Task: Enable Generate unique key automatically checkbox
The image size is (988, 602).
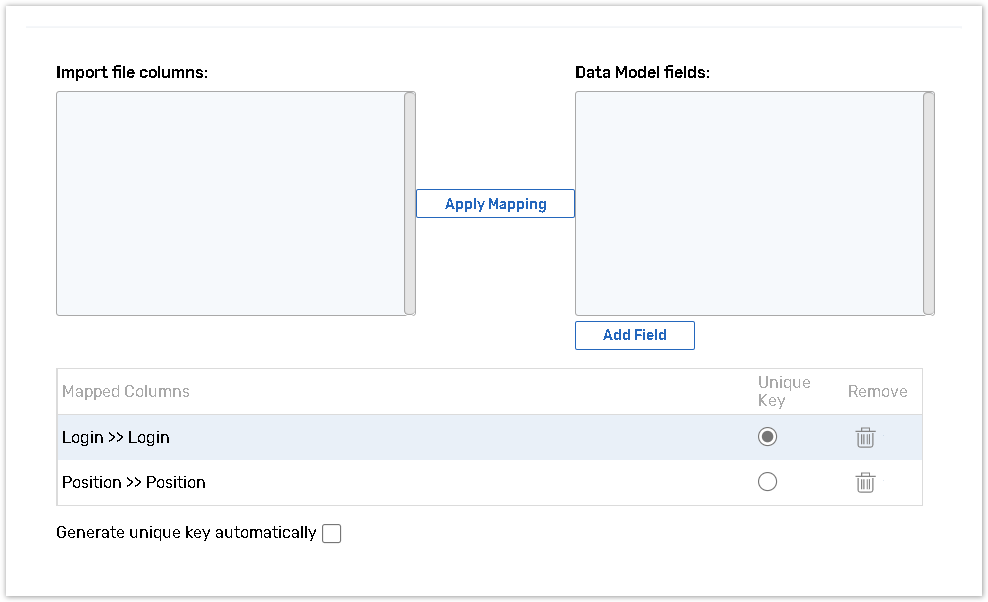Action: tap(332, 533)
